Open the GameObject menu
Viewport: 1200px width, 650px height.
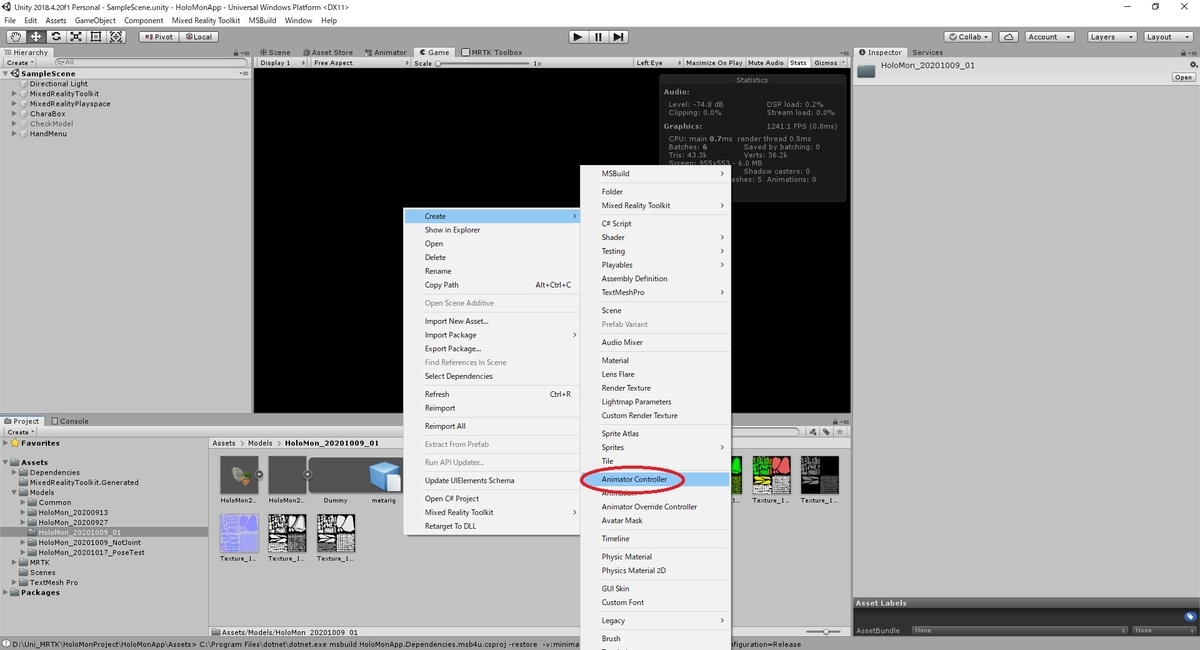(x=95, y=20)
